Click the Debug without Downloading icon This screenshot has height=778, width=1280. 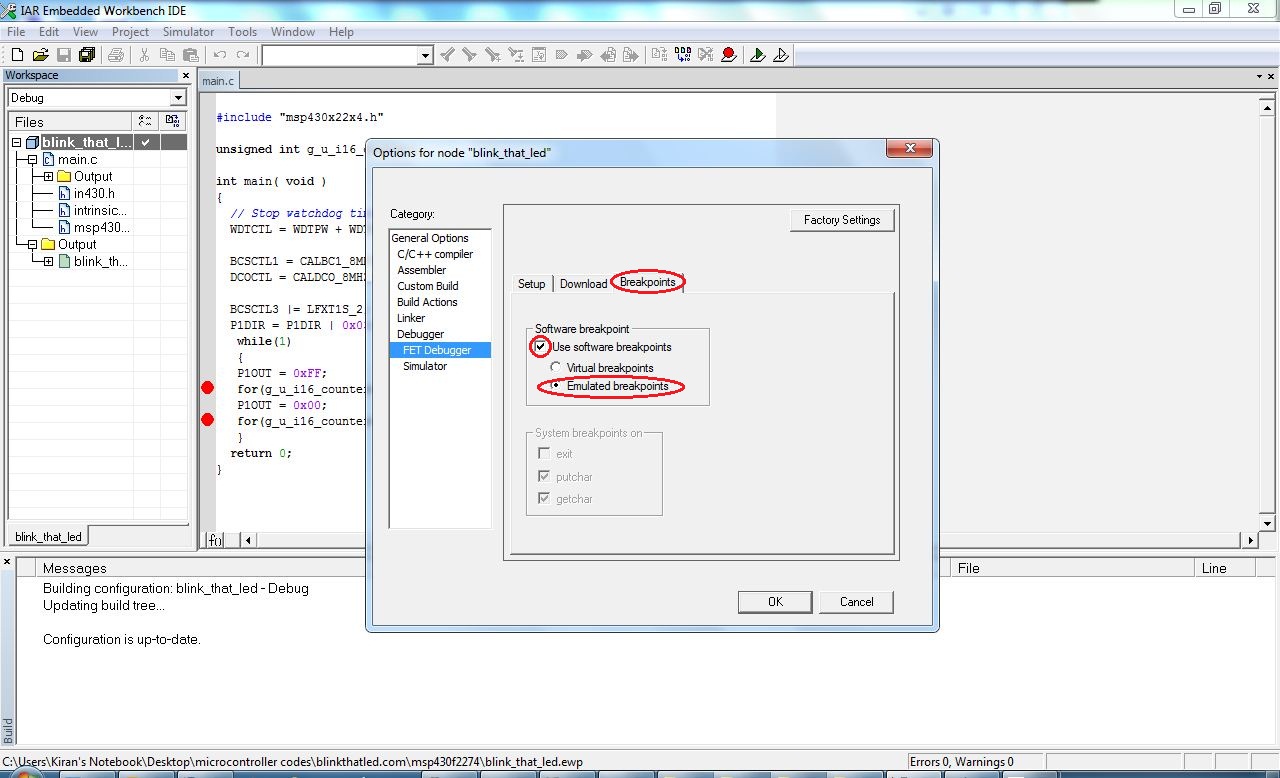point(781,55)
